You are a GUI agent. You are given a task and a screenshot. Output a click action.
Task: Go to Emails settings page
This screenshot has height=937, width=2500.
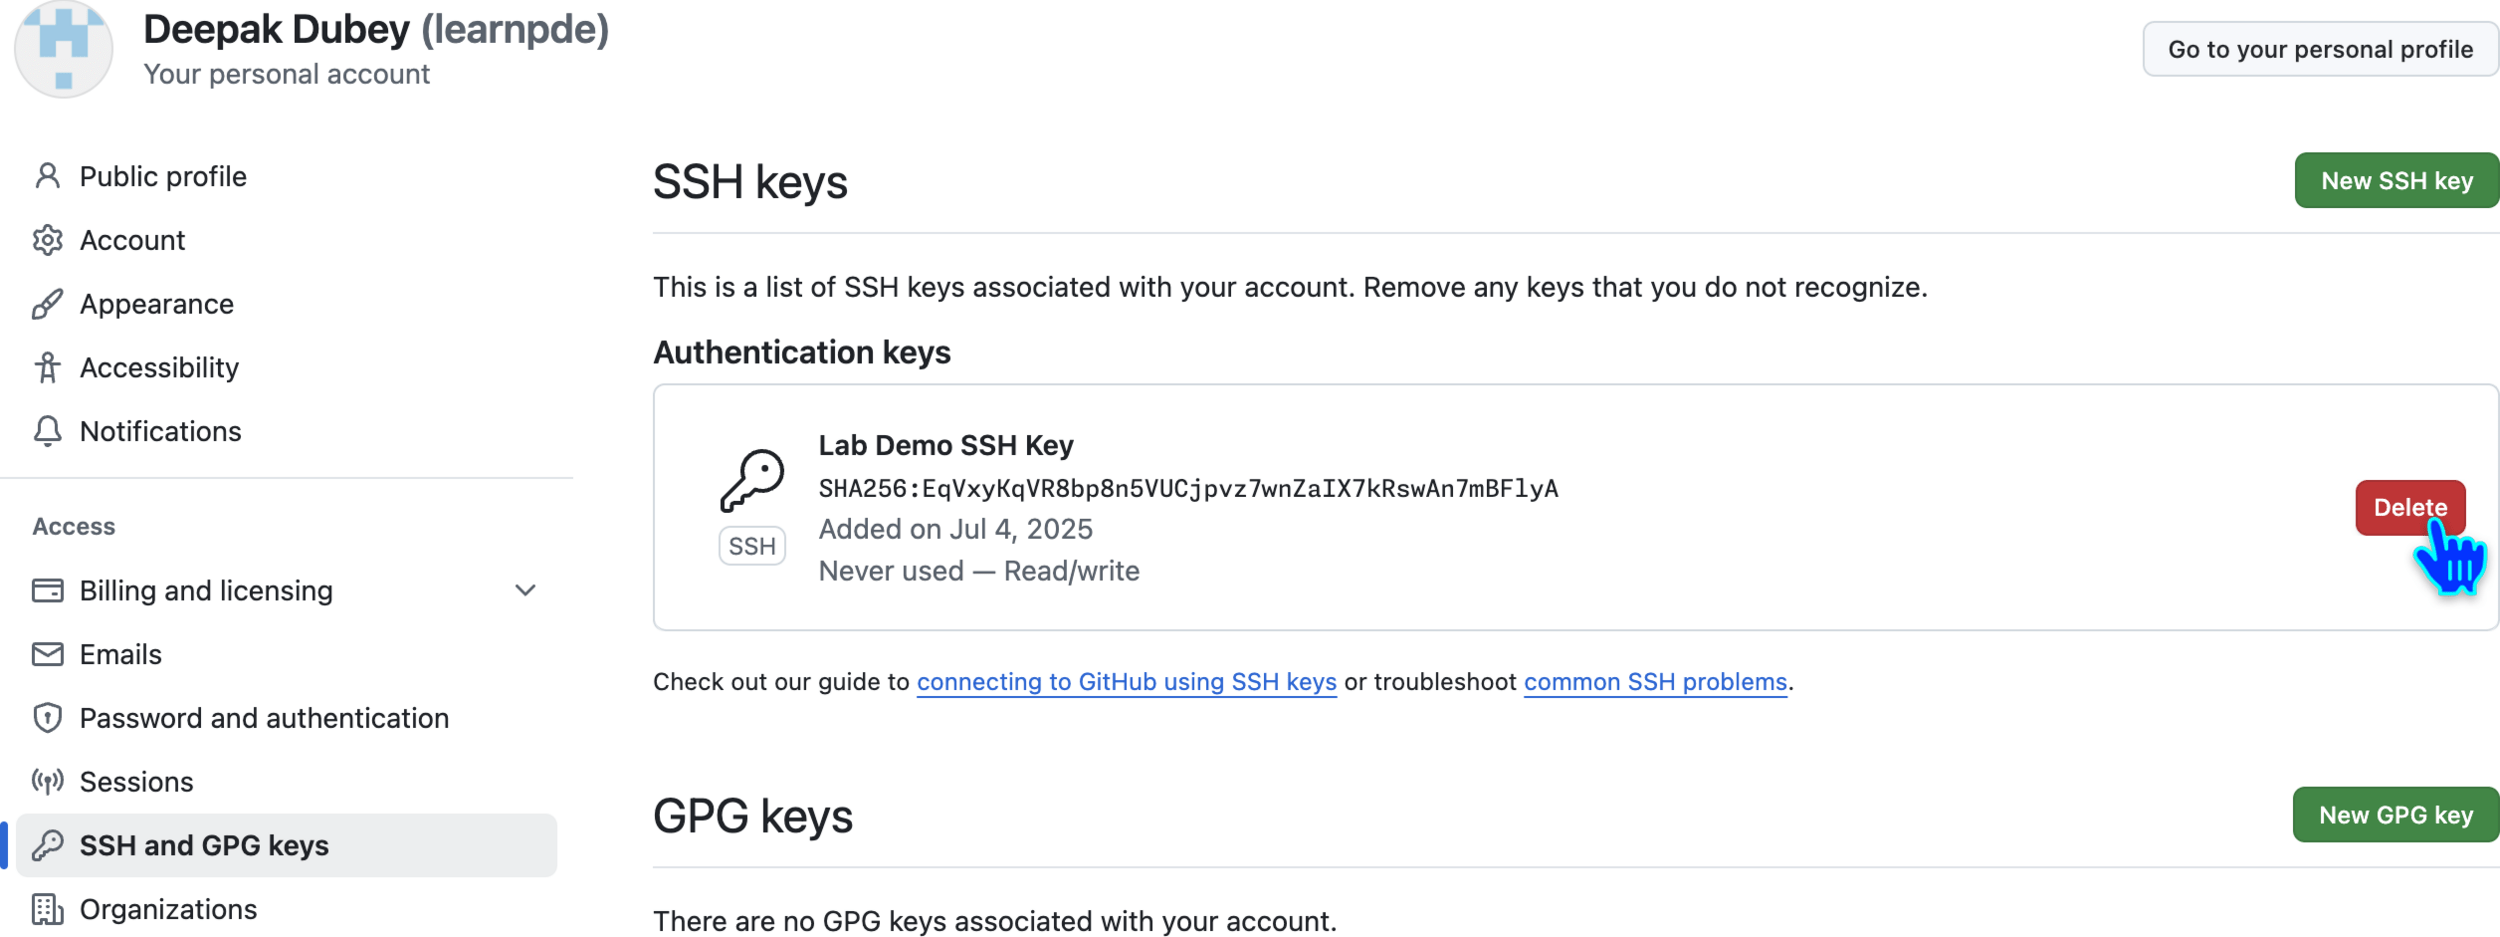coord(120,654)
